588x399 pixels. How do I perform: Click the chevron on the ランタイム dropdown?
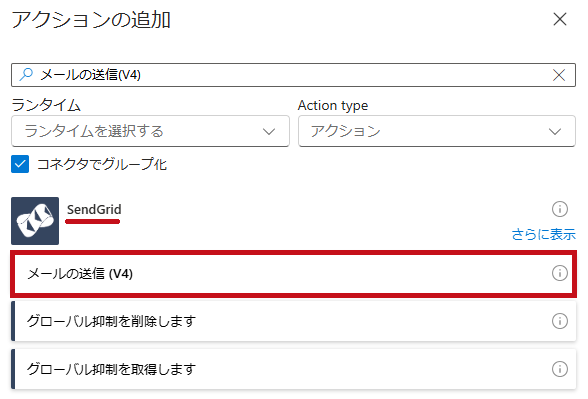[269, 132]
